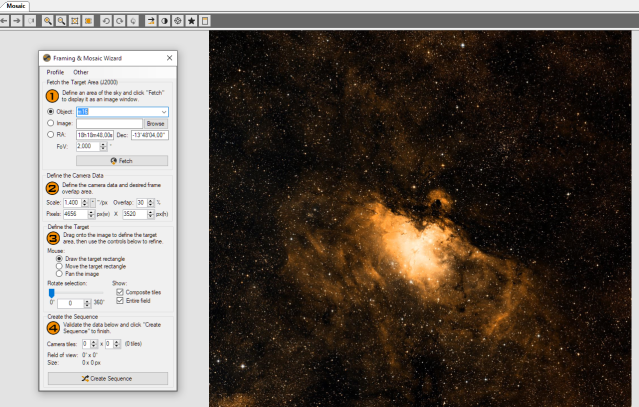Open the Other menu
The image size is (639, 407).
[80, 72]
